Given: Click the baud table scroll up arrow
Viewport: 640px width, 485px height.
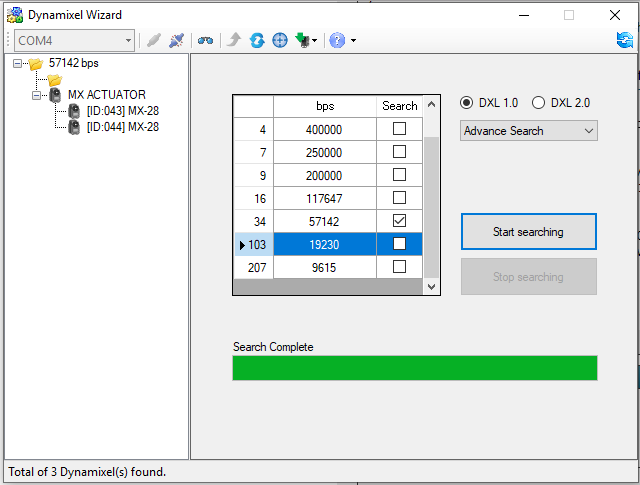Looking at the screenshot, I should [431, 105].
